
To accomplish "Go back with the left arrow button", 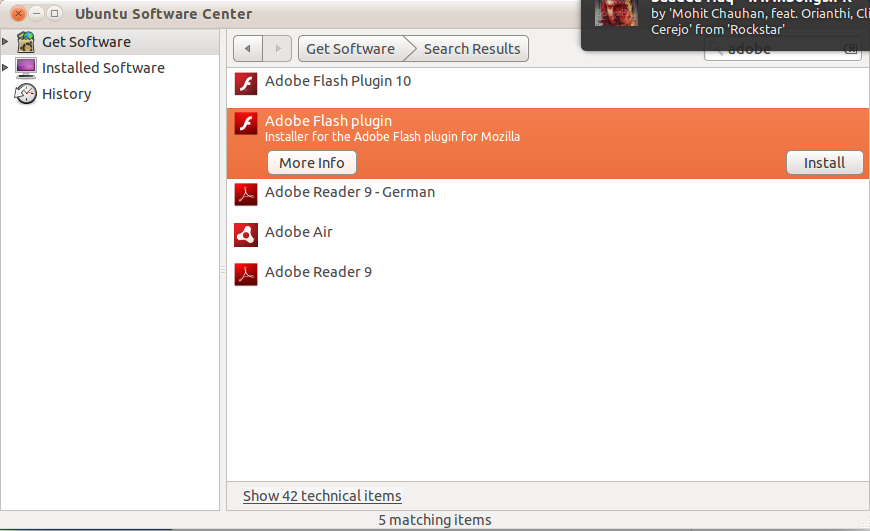I will click(247, 49).
